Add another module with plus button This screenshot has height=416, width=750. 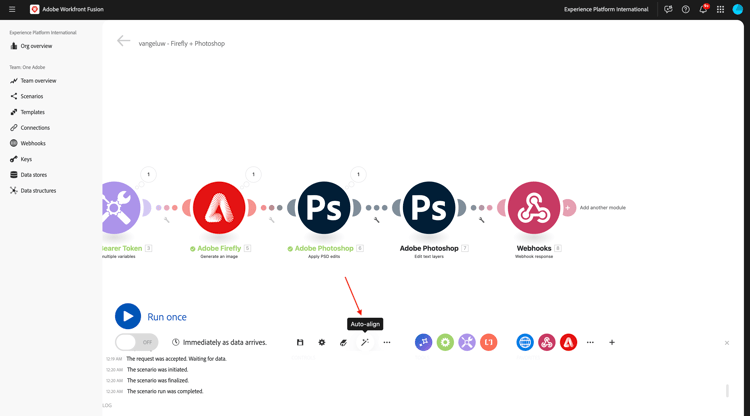coord(568,208)
